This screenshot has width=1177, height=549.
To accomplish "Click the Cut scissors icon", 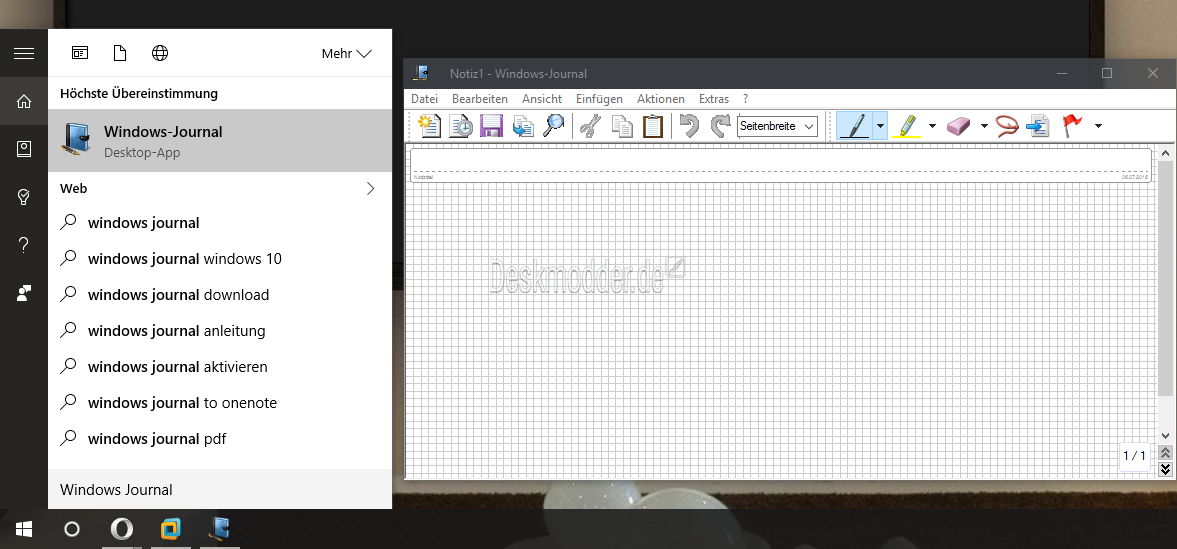I will point(591,126).
